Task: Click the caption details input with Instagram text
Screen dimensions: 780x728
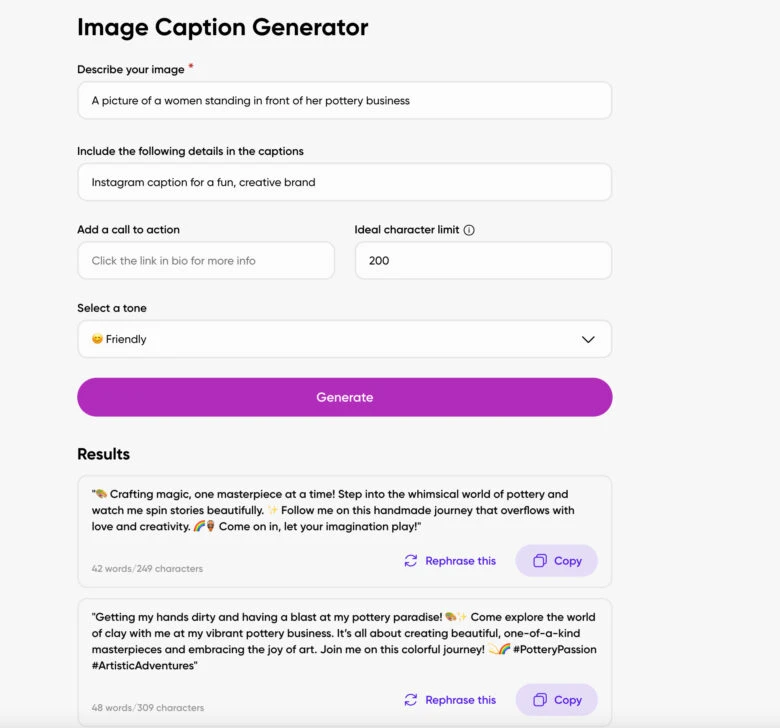Action: pos(344,183)
